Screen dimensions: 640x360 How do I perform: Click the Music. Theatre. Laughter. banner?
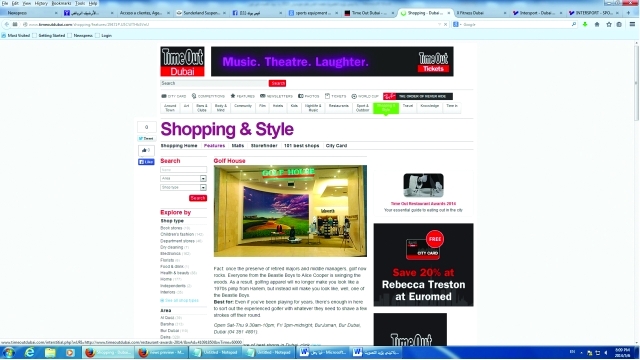pyautogui.click(x=332, y=61)
